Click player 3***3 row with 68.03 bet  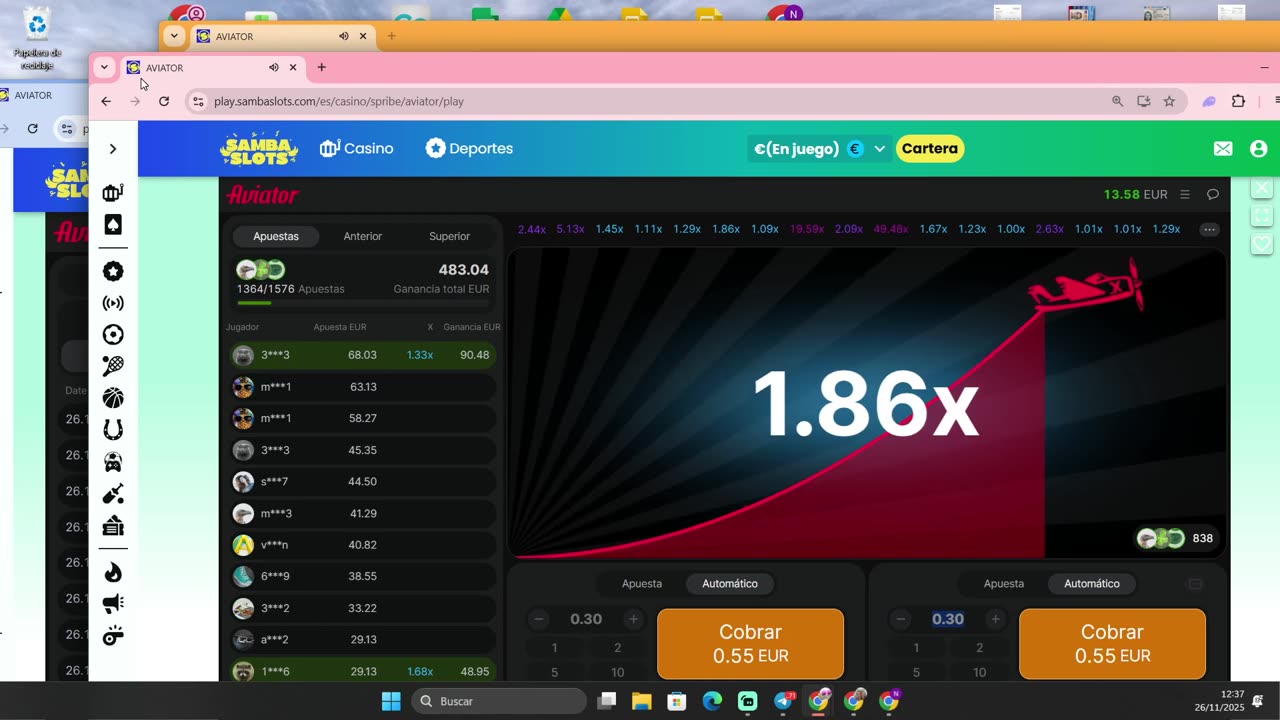(x=361, y=355)
